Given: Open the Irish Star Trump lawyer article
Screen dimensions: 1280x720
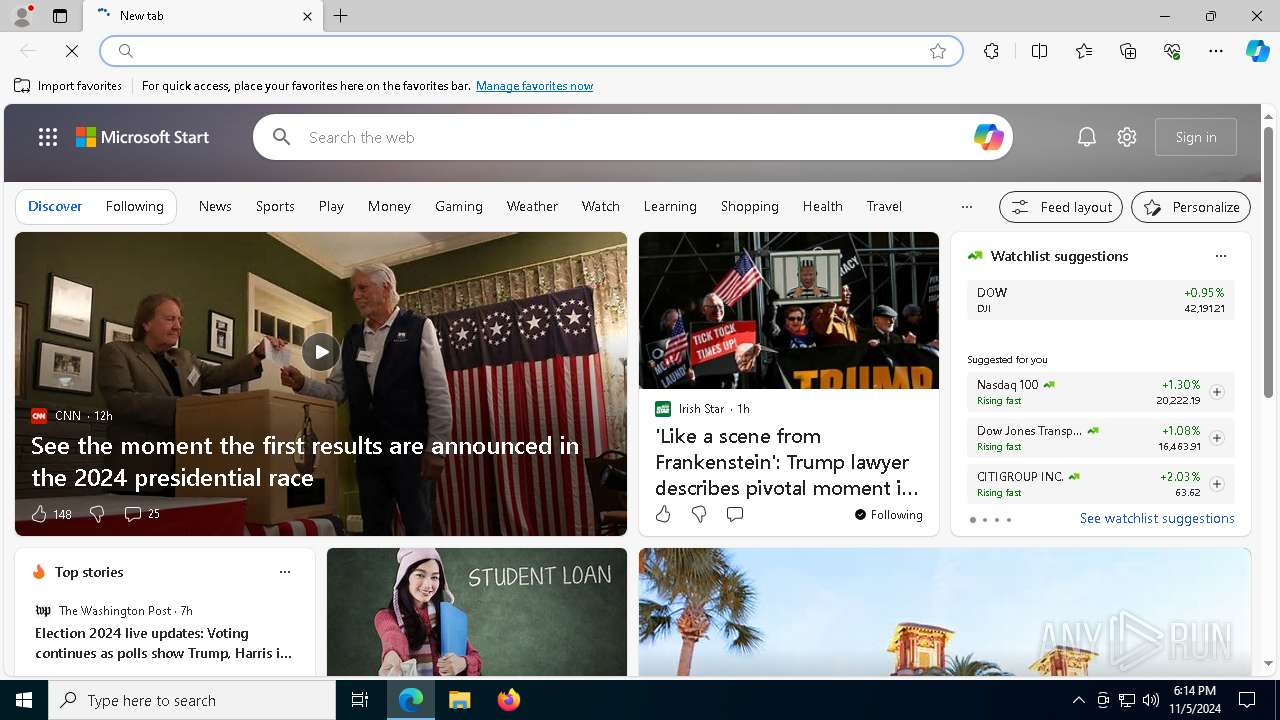Looking at the screenshot, I should click(786, 462).
